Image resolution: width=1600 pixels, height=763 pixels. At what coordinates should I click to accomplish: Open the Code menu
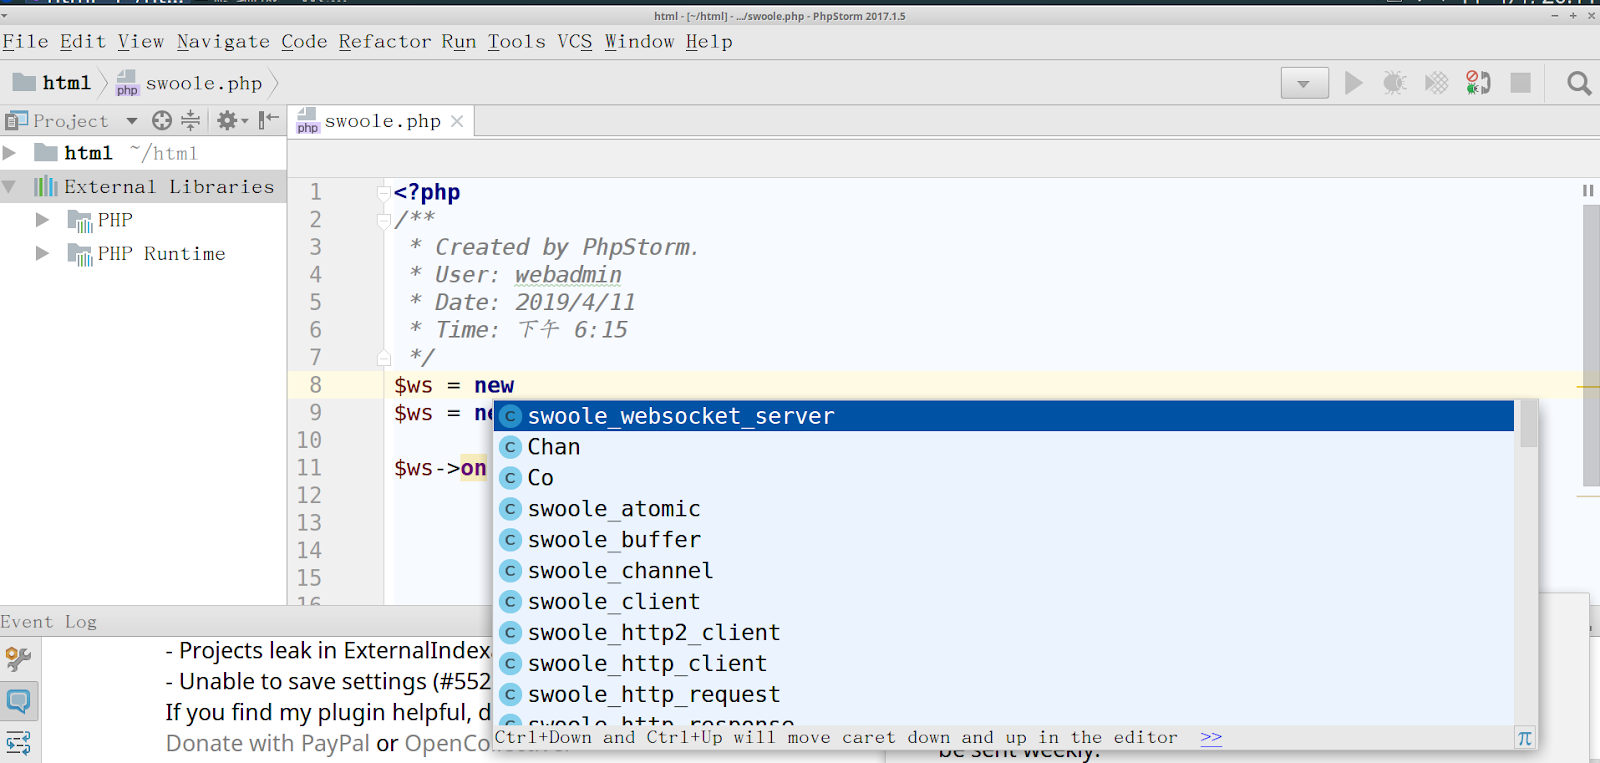304,42
